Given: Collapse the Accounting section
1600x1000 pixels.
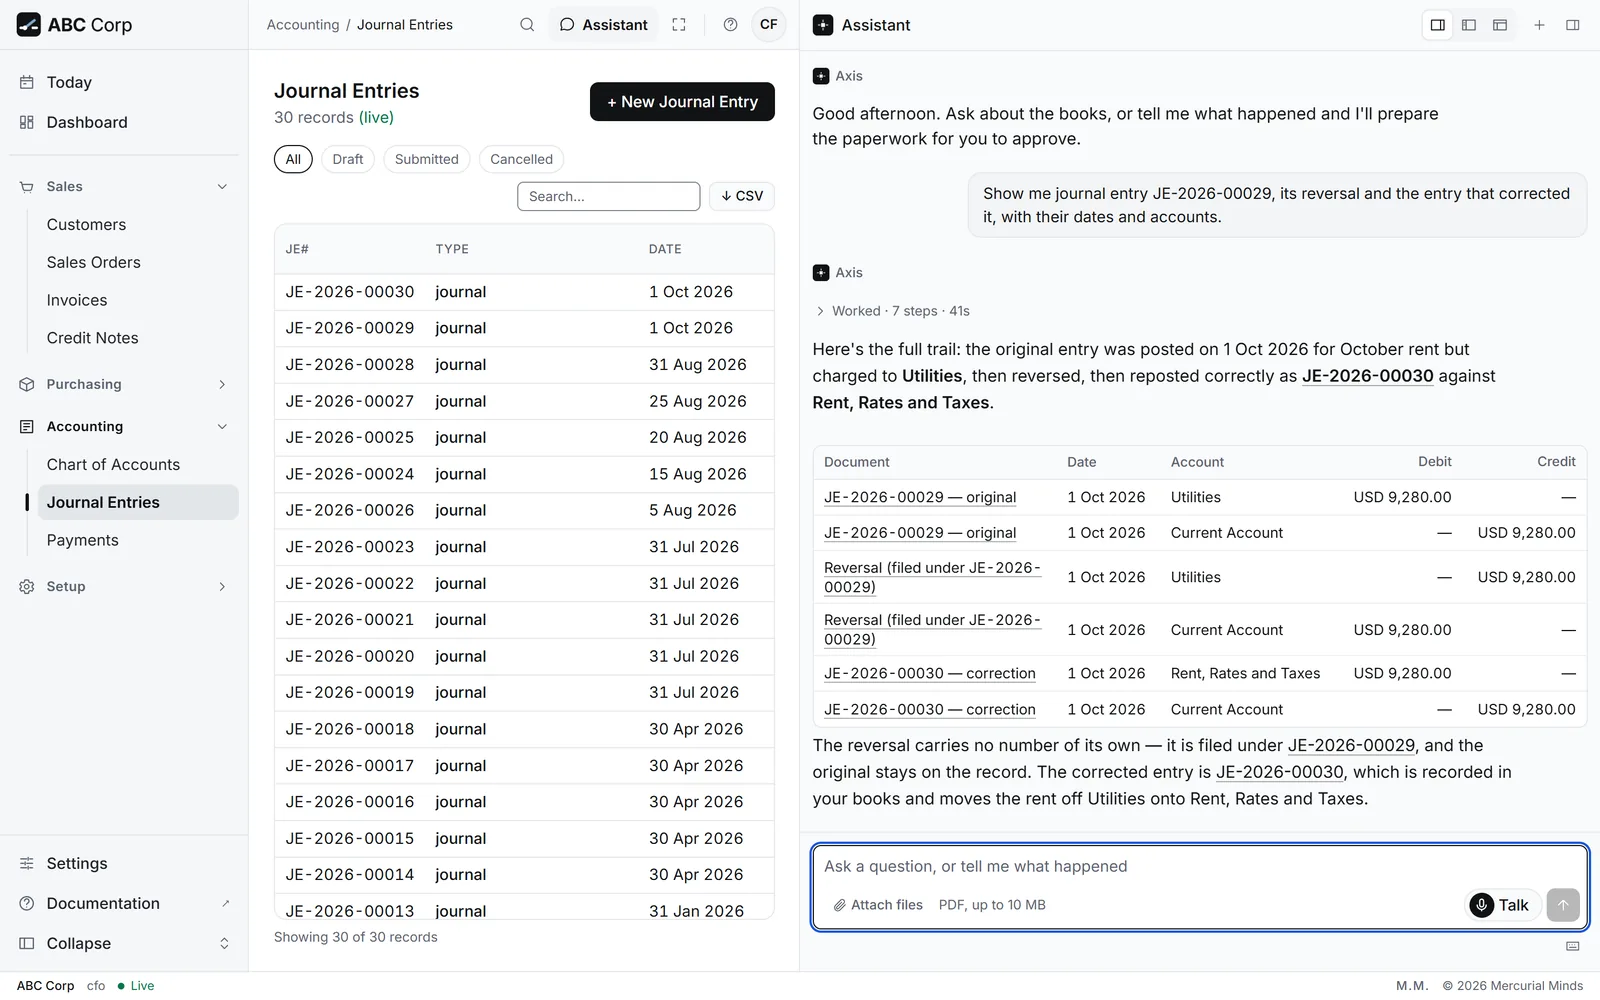Looking at the screenshot, I should pyautogui.click(x=124, y=426).
